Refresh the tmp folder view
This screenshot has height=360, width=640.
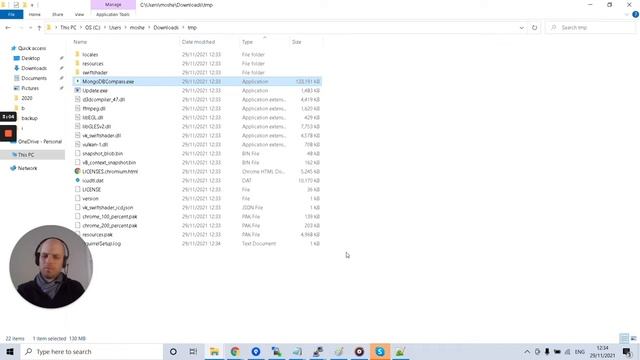coord(534,27)
